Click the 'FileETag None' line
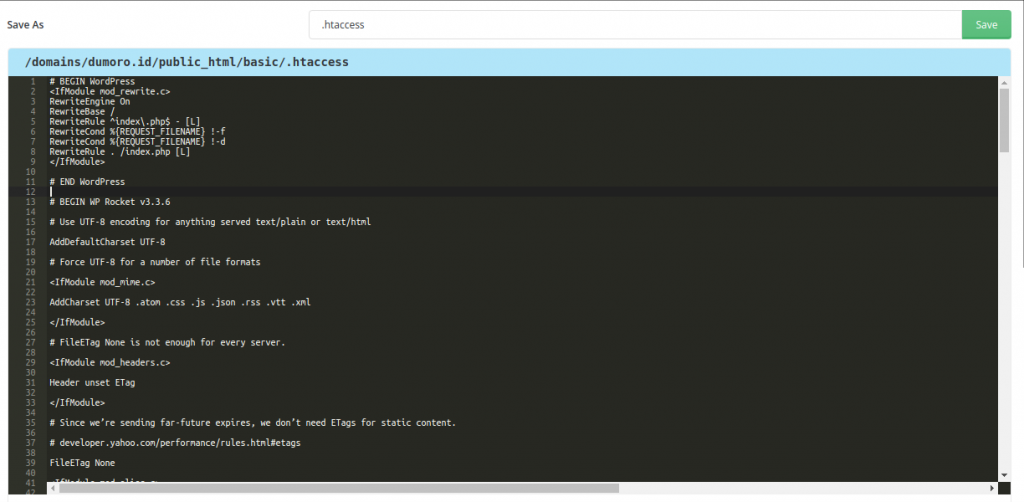The image size is (1024, 502). pyautogui.click(x=82, y=463)
